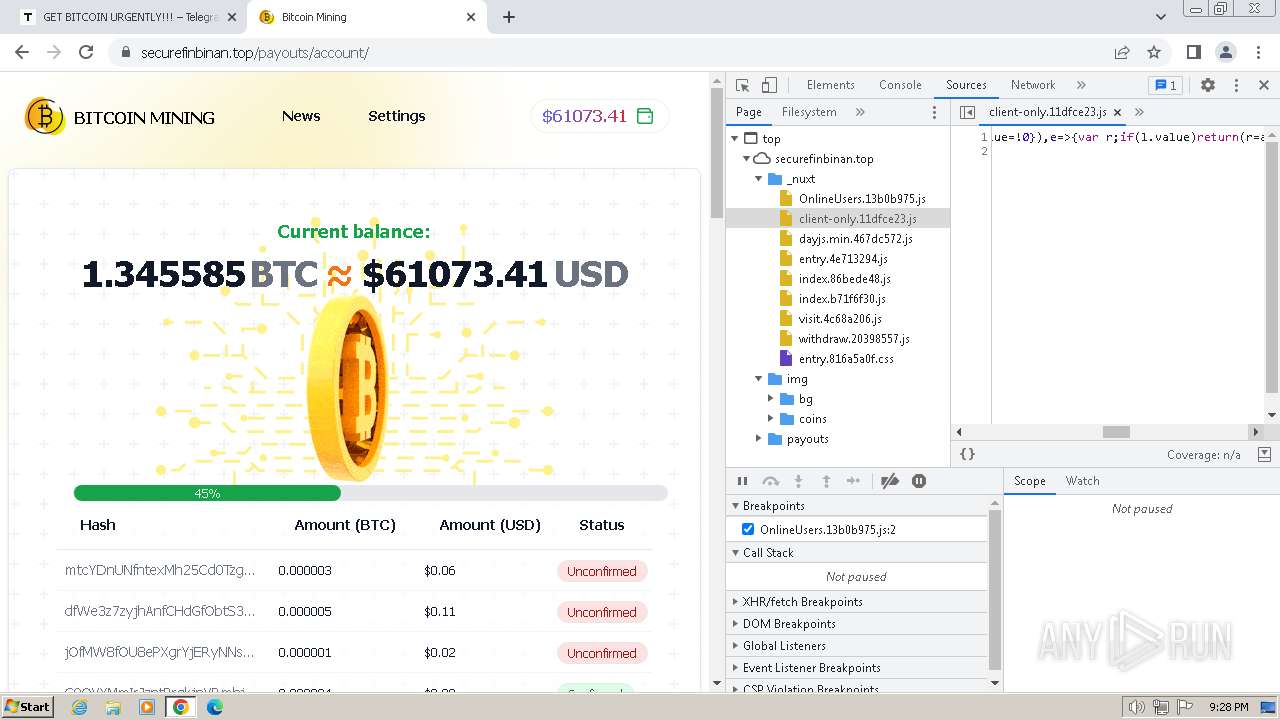Uncheck OnlineUsers.13b0b975.js:2 breakpoint
This screenshot has height=720, width=1280.
point(748,529)
